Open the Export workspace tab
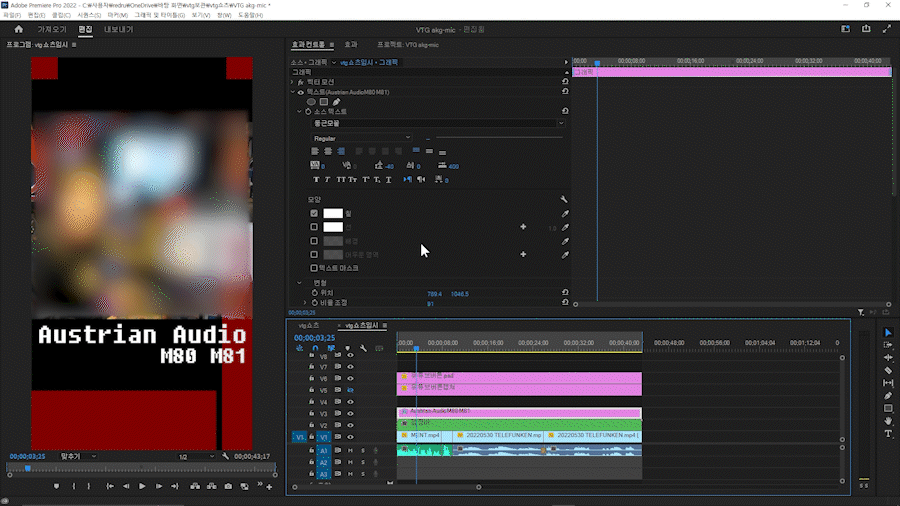Screen dimensions: 900x506 pos(119,29)
